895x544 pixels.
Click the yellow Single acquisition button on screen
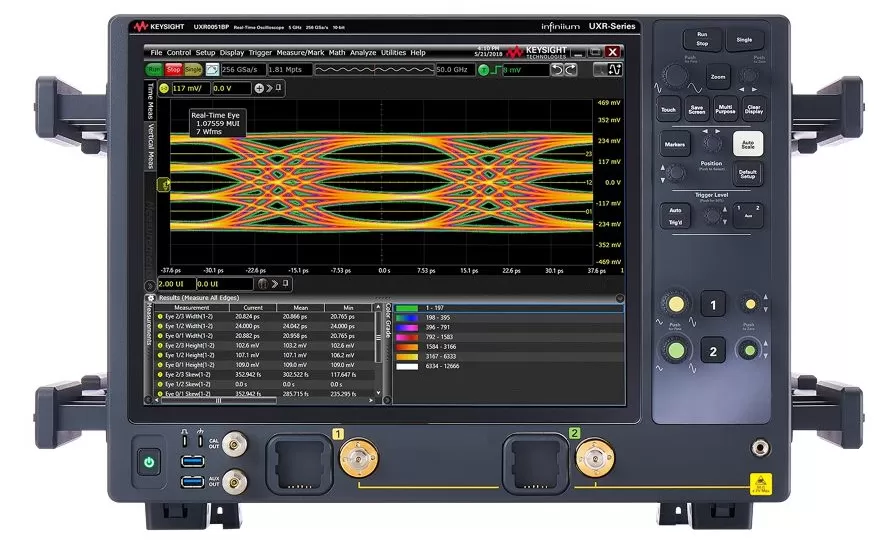[x=193, y=70]
